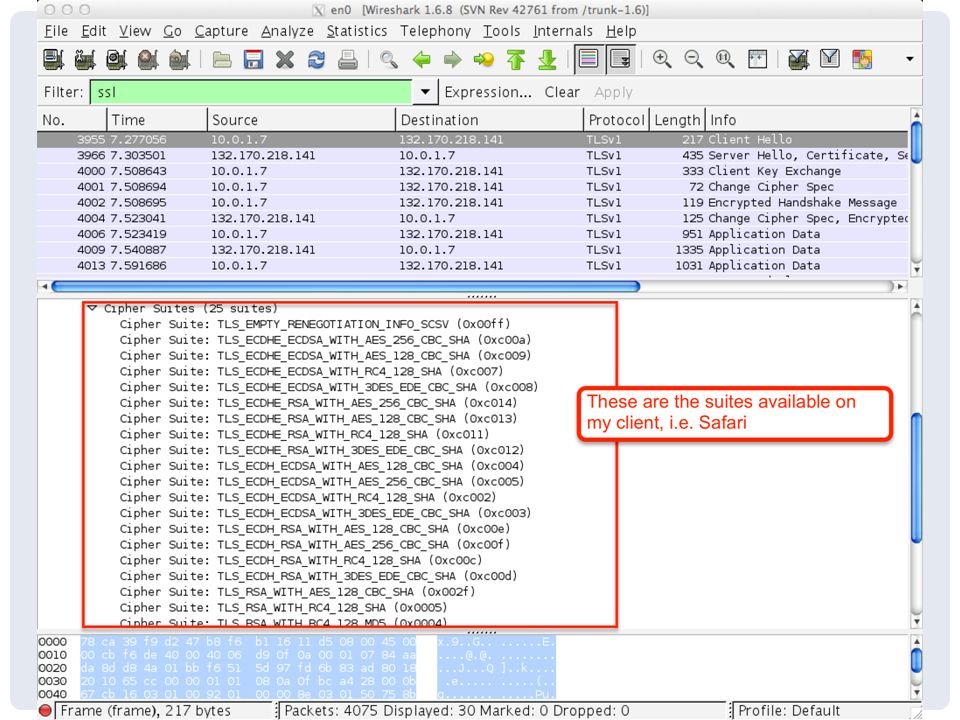This screenshot has width=960, height=720.
Task: Jump to last packet down arrow
Action: (547, 59)
